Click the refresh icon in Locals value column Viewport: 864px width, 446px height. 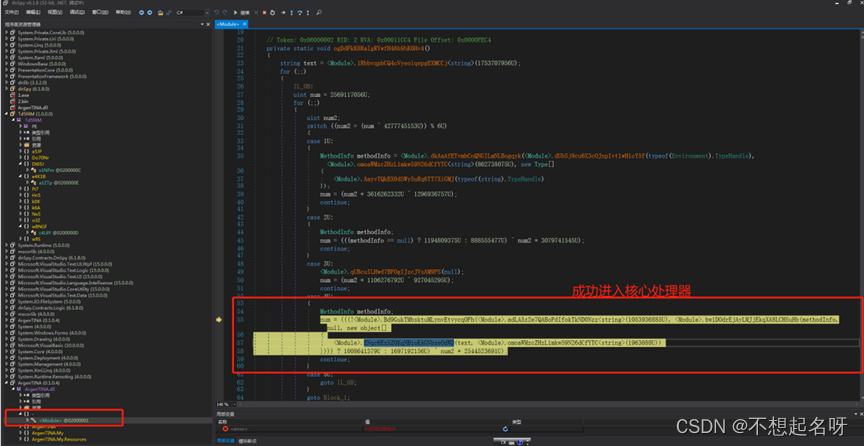point(505,428)
